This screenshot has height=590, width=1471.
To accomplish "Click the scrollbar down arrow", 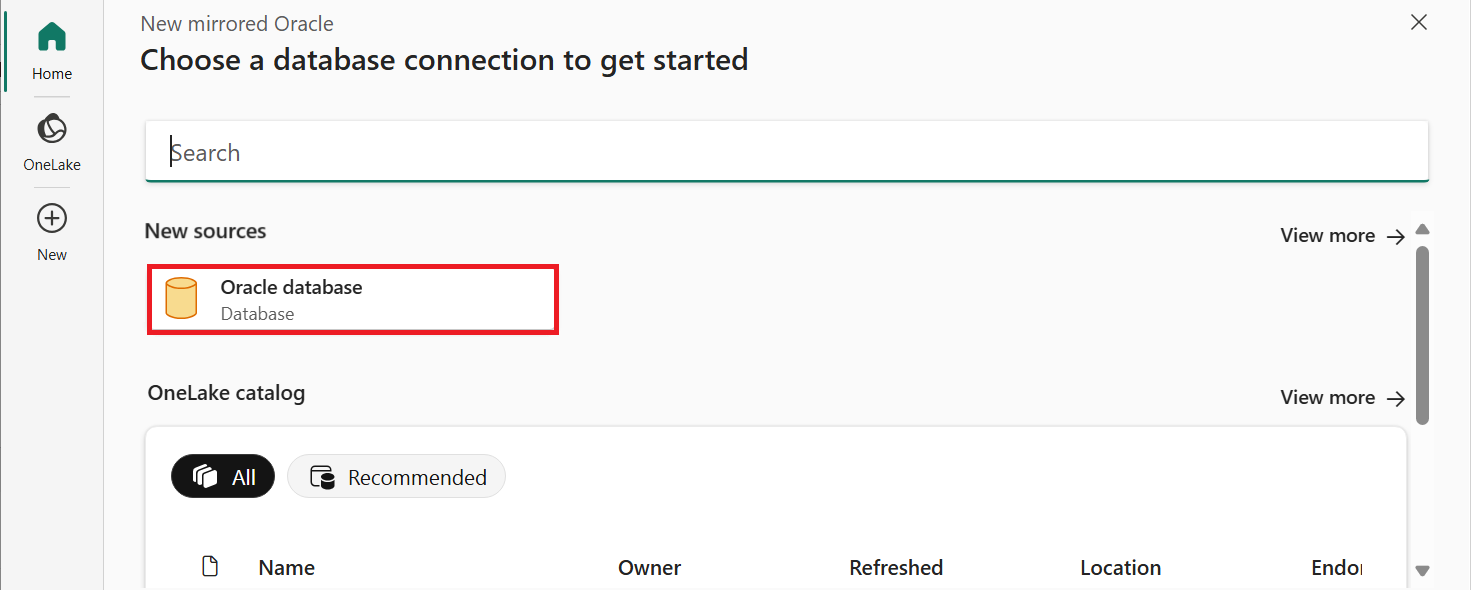I will coord(1422,570).
